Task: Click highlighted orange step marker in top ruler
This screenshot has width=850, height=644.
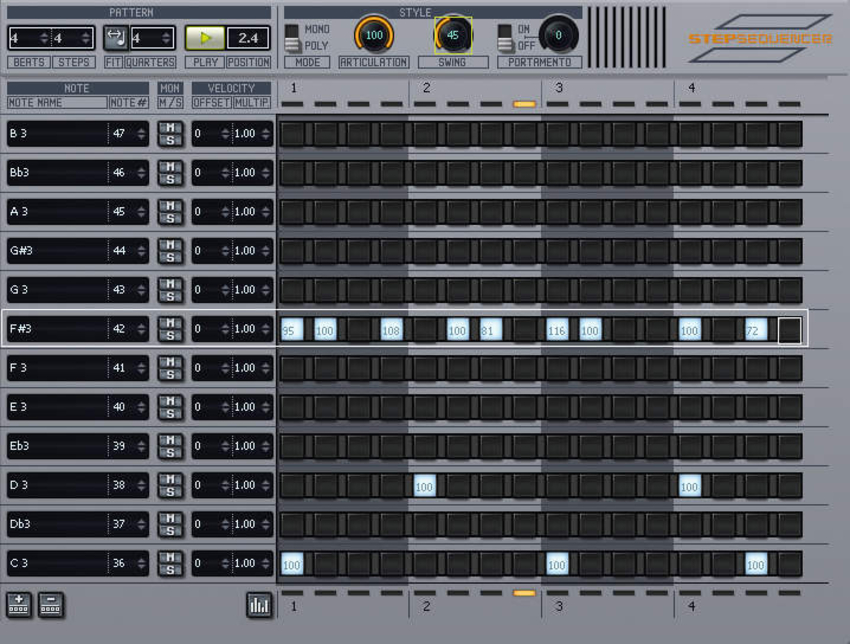Action: pyautogui.click(x=524, y=104)
